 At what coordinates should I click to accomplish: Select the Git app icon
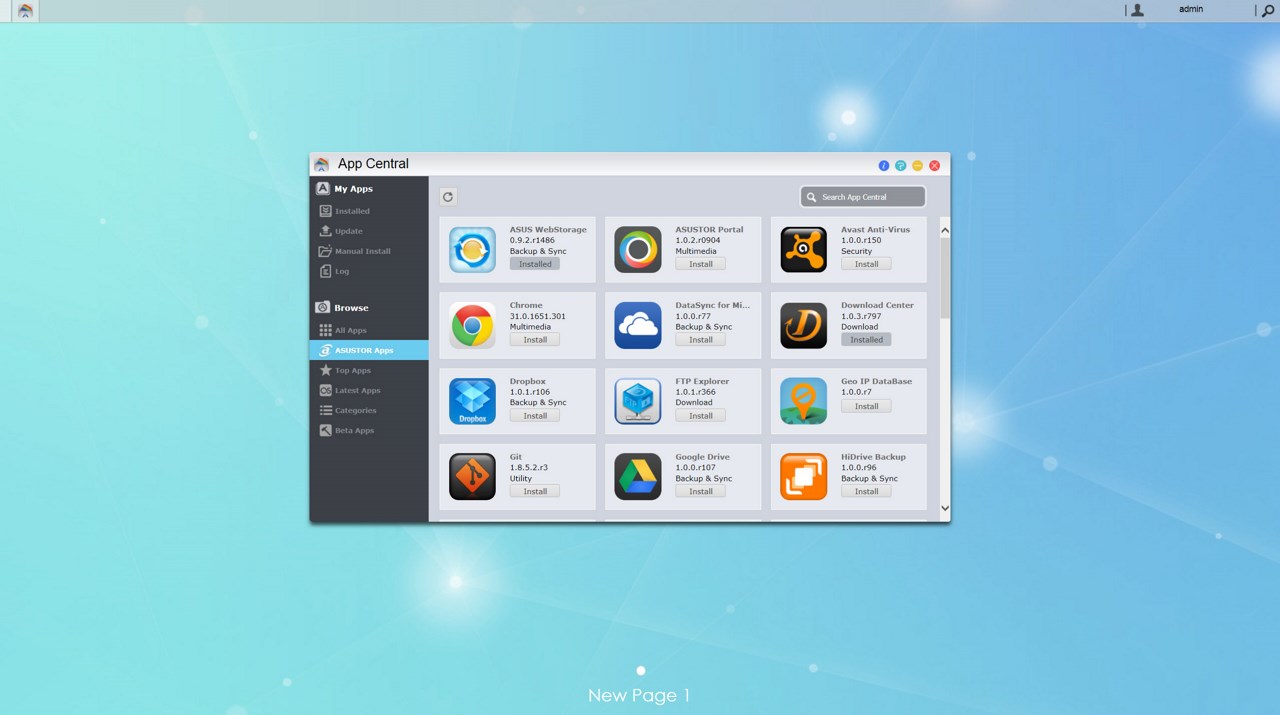(472, 477)
